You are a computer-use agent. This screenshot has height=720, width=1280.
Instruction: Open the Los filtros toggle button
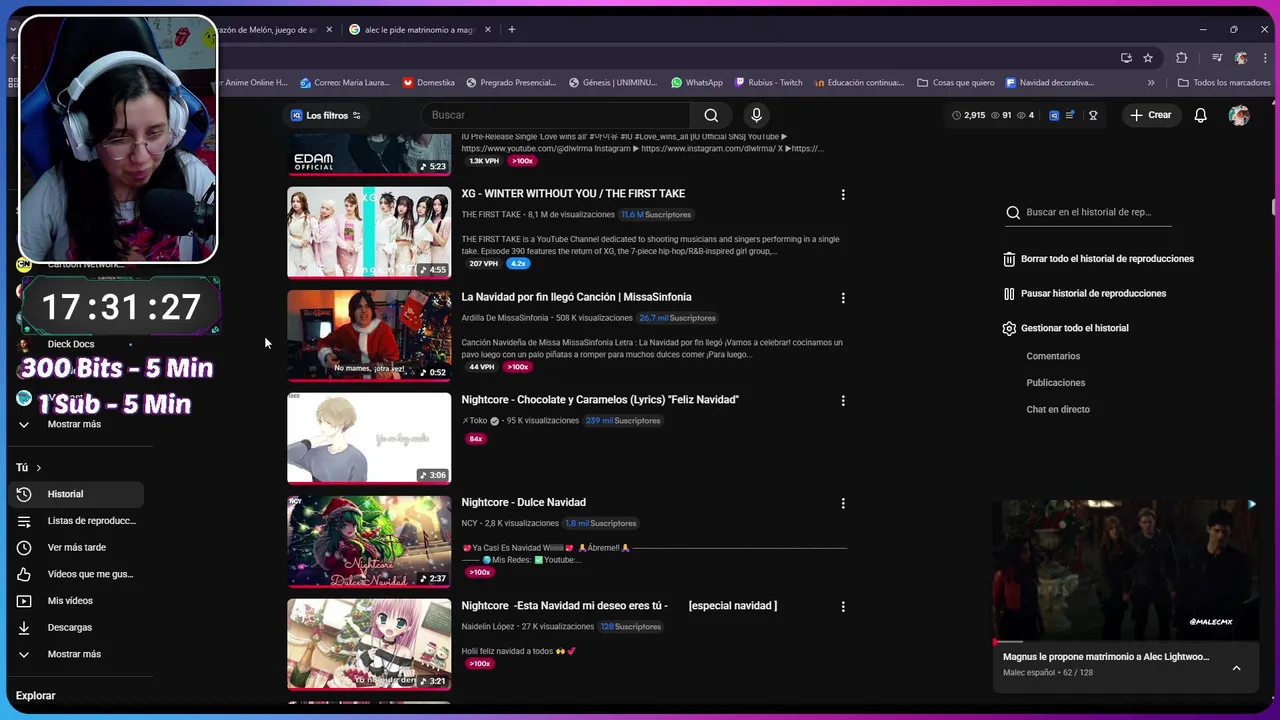[x=325, y=115]
